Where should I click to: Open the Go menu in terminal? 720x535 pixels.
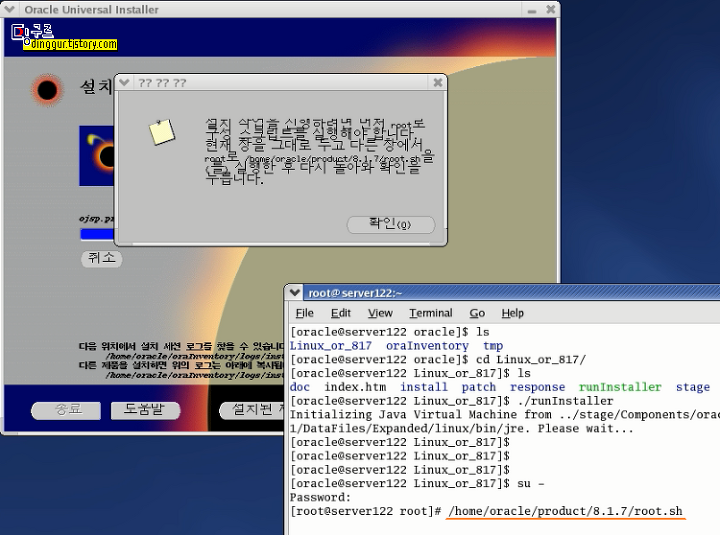(x=477, y=313)
